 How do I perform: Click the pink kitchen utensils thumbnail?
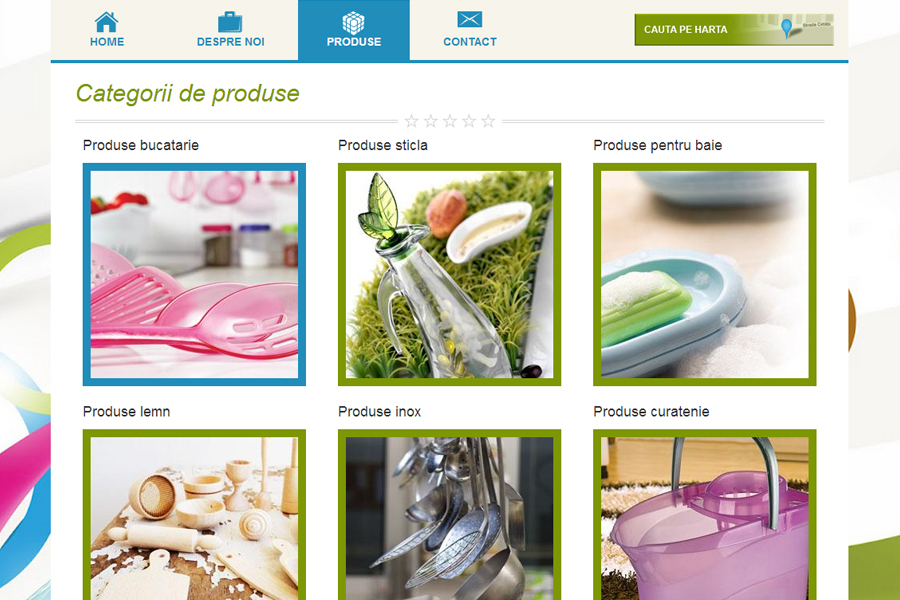pyautogui.click(x=194, y=274)
